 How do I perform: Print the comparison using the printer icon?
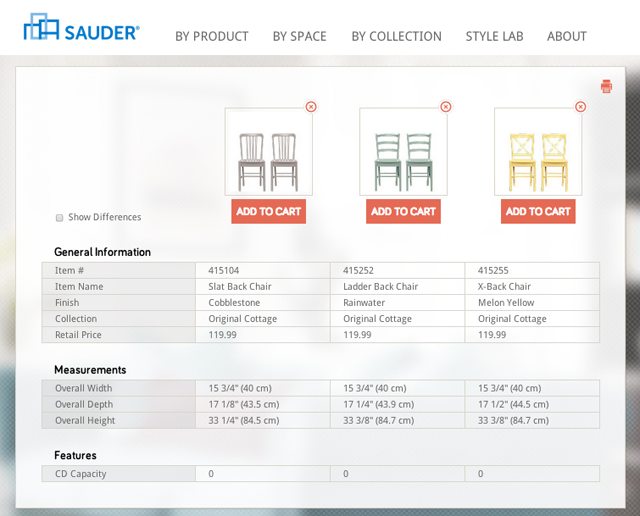(606, 87)
